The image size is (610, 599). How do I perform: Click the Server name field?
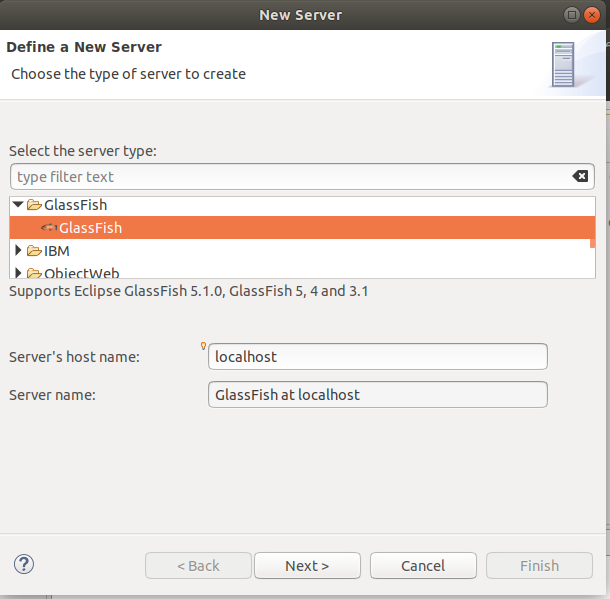[x=378, y=395]
